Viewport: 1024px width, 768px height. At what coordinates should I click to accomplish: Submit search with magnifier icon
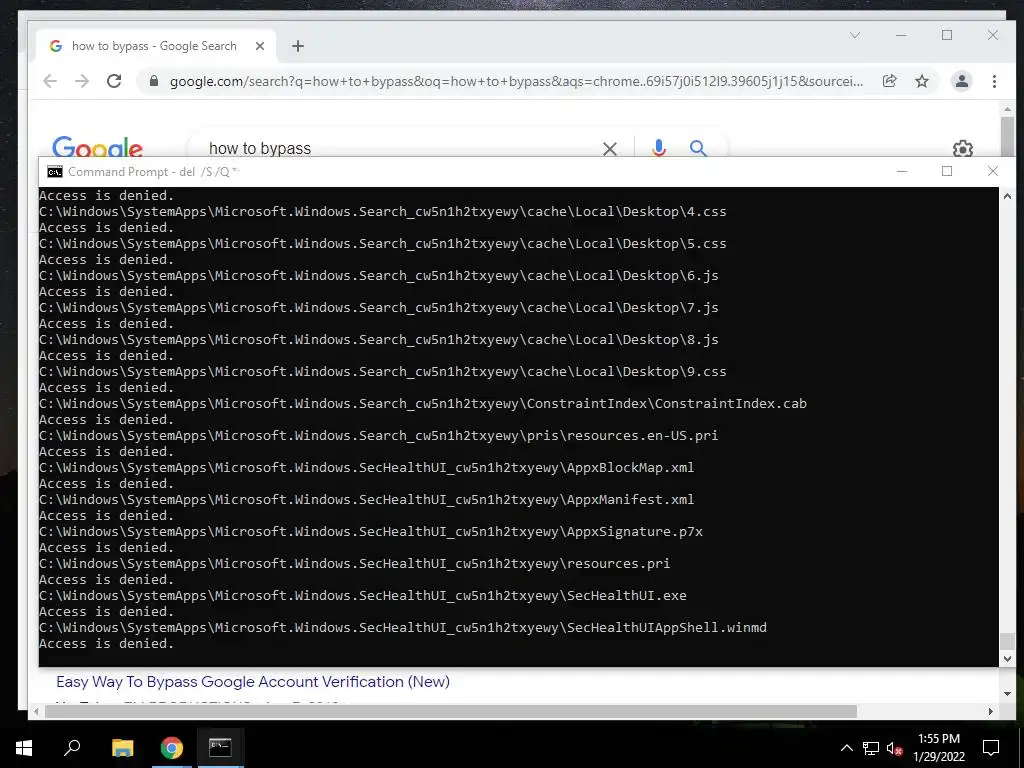pos(698,148)
